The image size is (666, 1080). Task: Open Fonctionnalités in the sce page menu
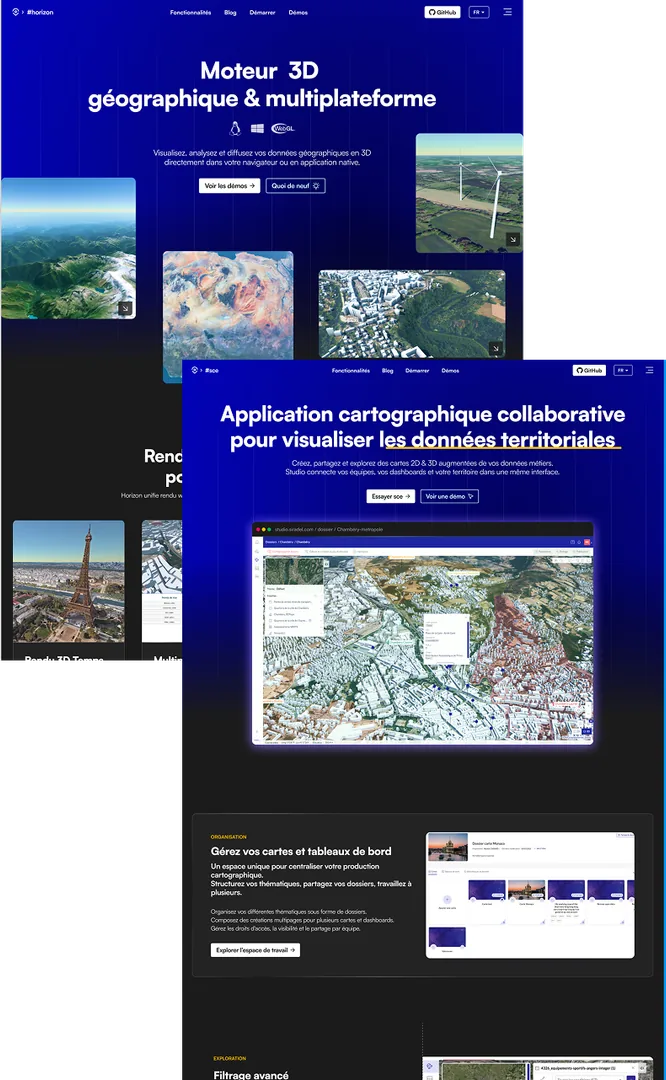click(x=351, y=371)
